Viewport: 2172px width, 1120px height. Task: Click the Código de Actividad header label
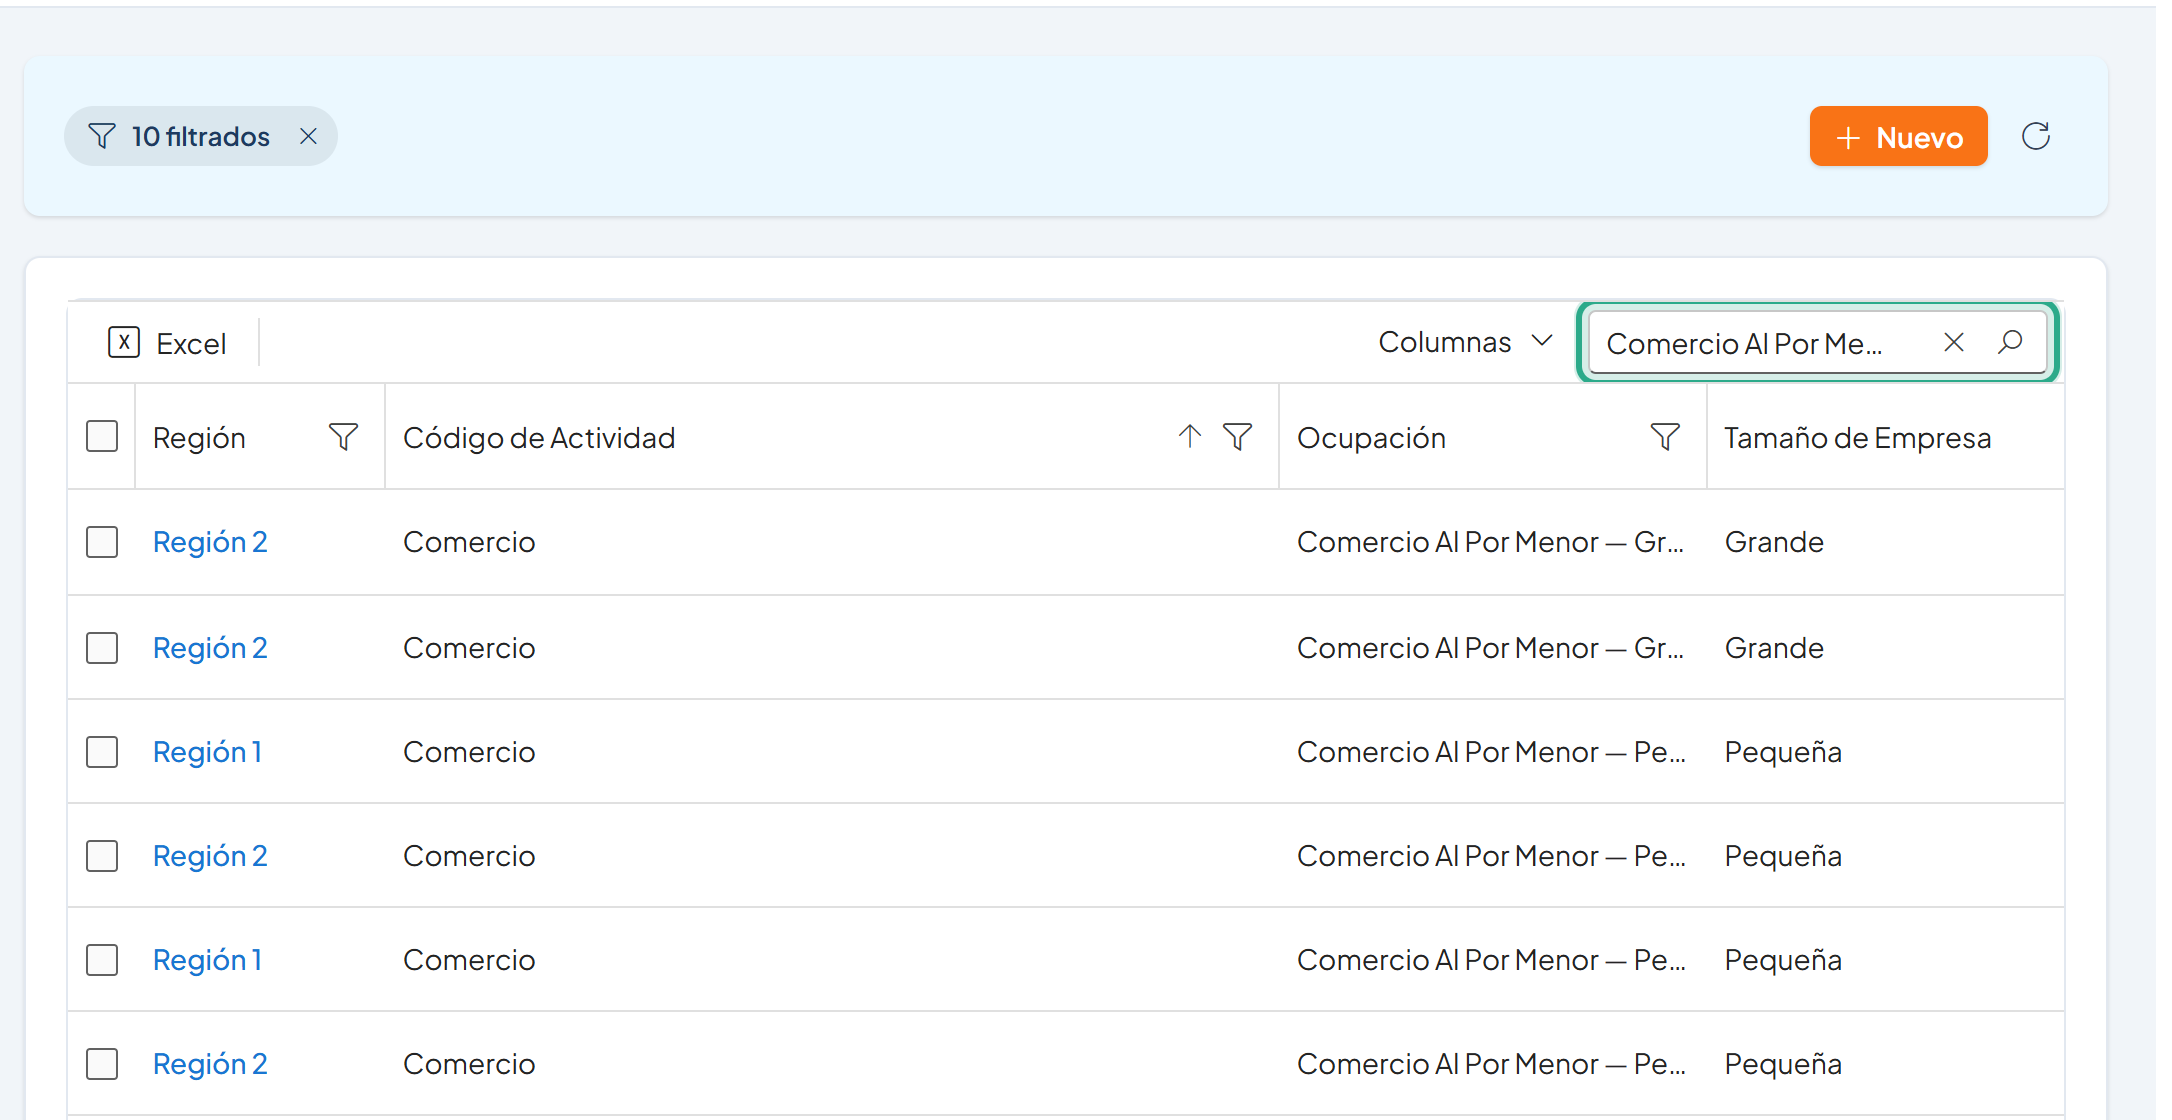[539, 438]
